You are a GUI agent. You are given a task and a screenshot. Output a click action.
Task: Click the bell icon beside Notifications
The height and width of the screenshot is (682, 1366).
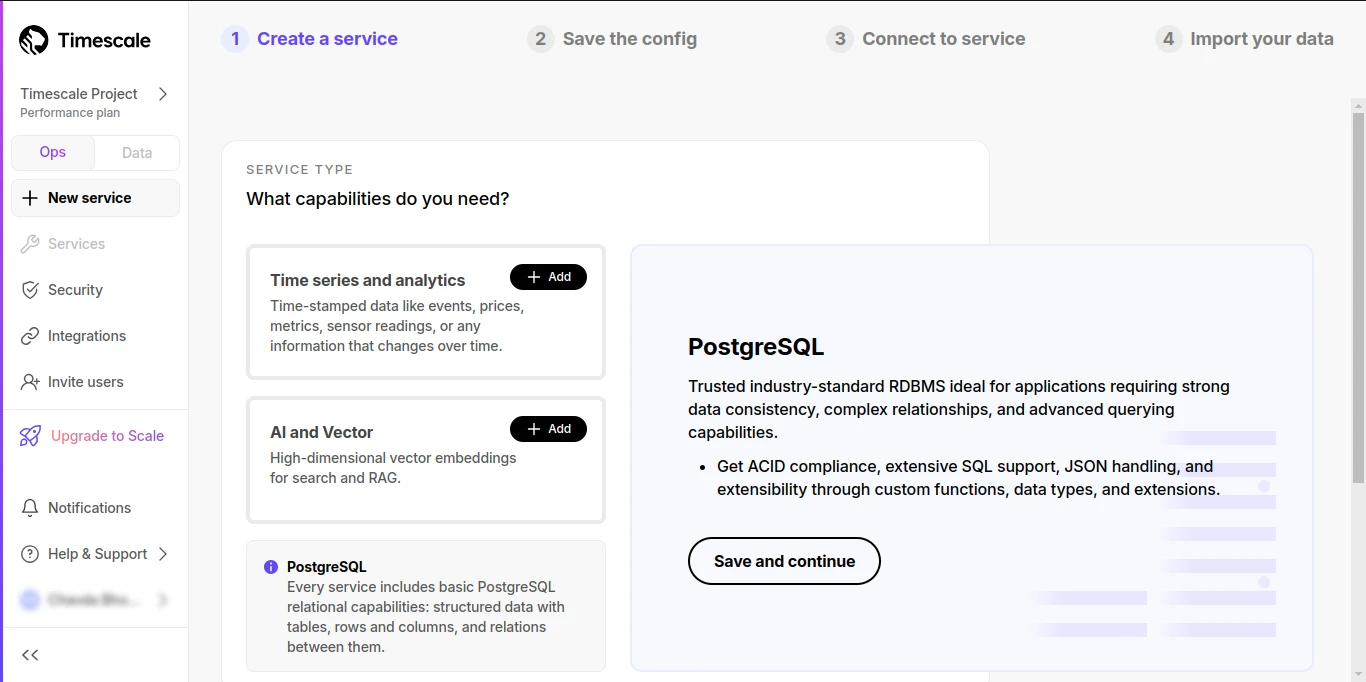click(30, 508)
